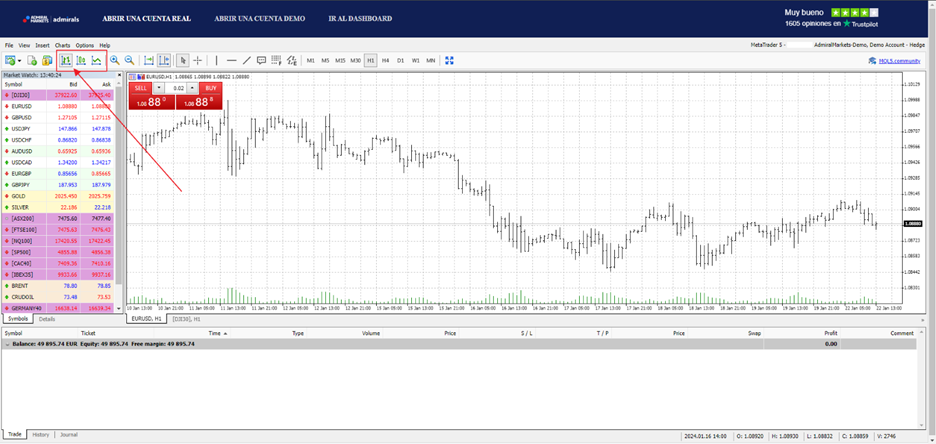
Task: Increase the trade volume with up arrow
Action: [x=192, y=88]
